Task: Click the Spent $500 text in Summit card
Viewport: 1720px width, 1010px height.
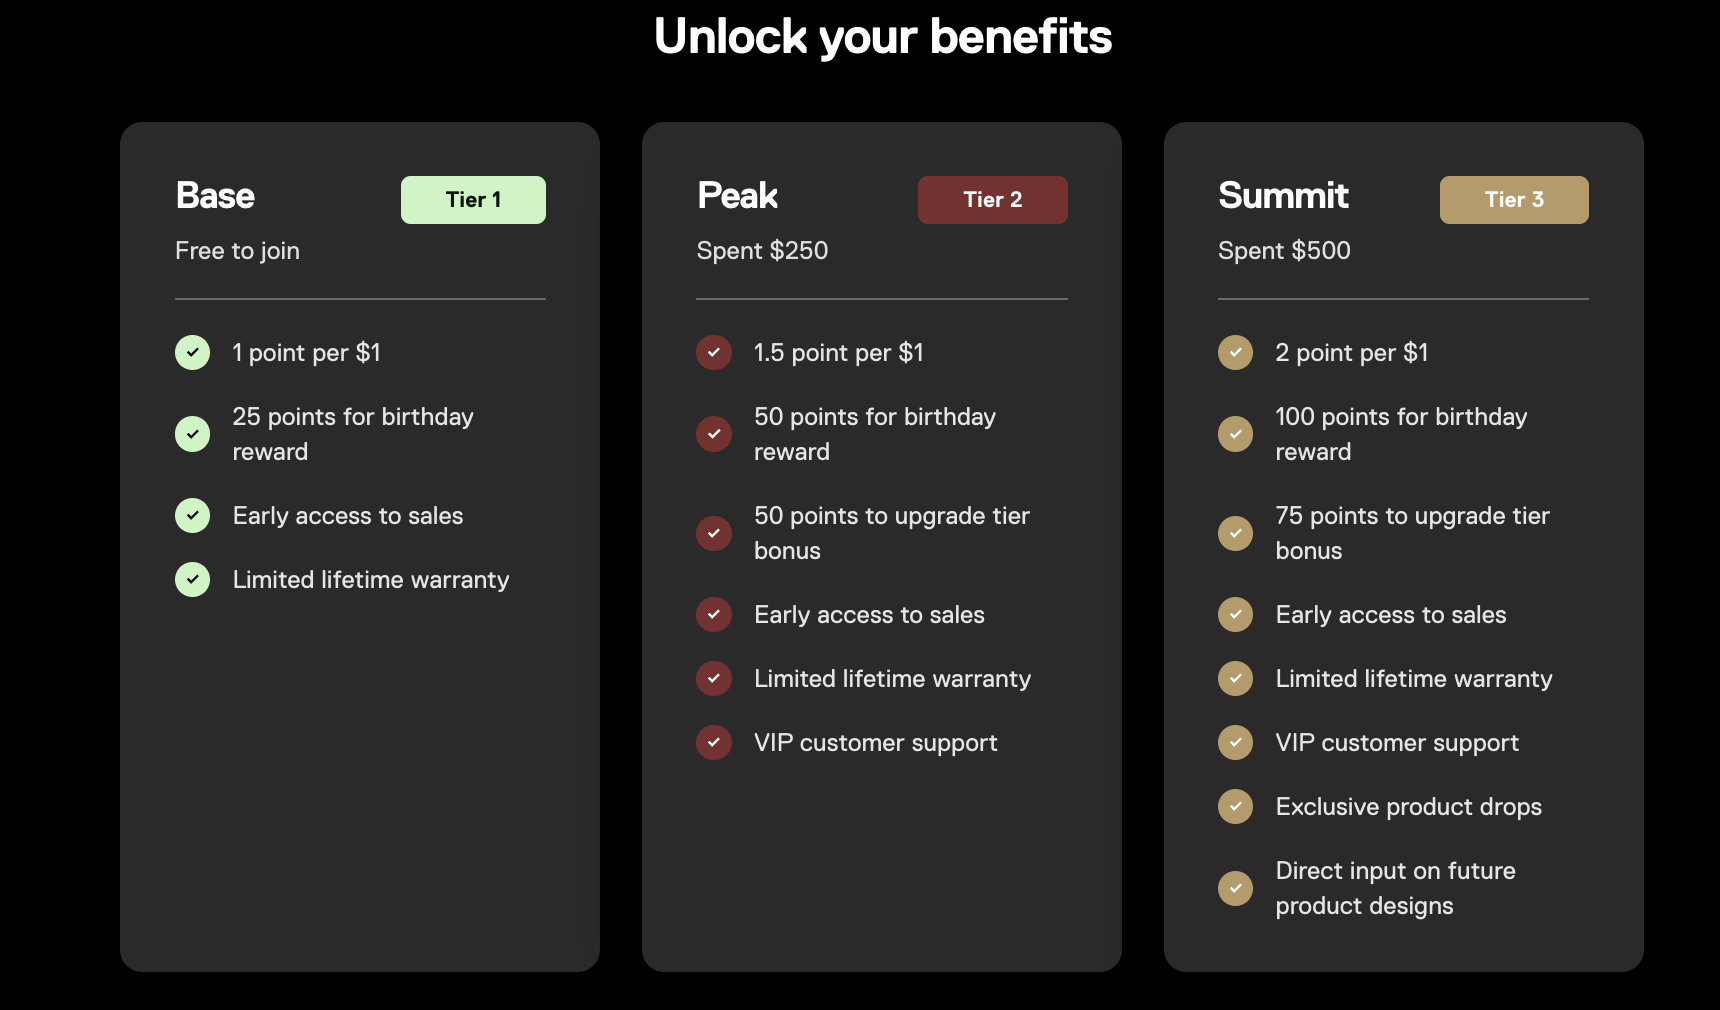Action: (1284, 251)
